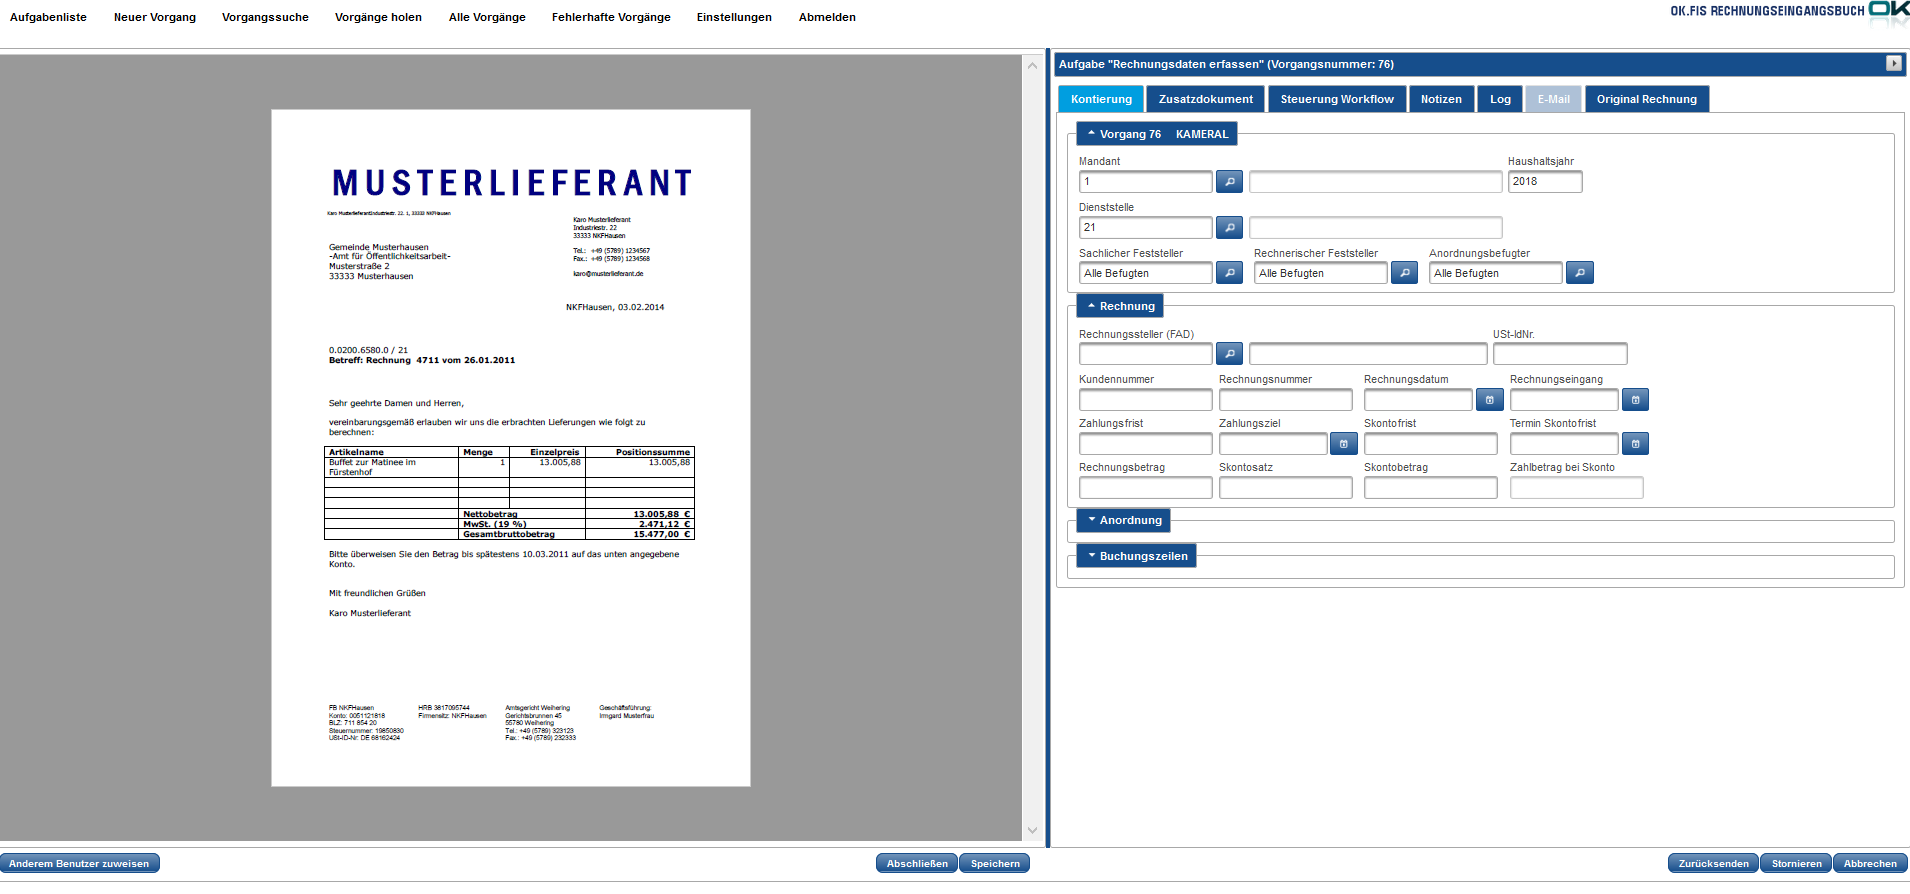This screenshot has height=894, width=1910.
Task: Collapse the Rechnung section
Action: click(x=1120, y=307)
